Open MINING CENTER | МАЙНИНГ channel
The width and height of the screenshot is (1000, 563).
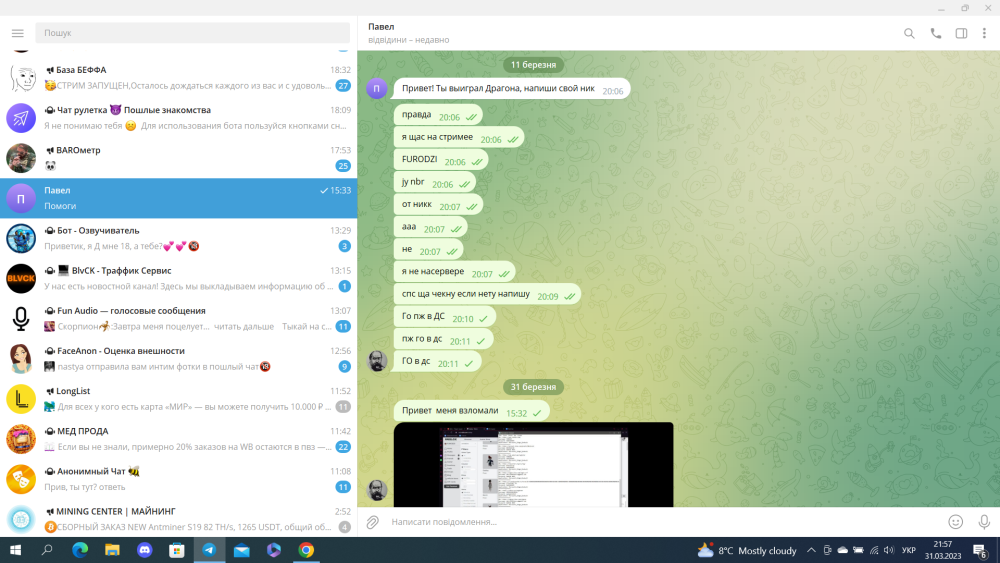click(179, 519)
